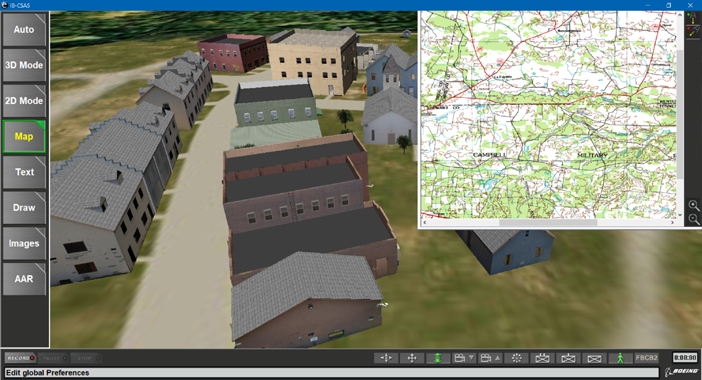Click the four-way move arrows icon
Viewport: 702px width, 380px height.
tap(412, 358)
